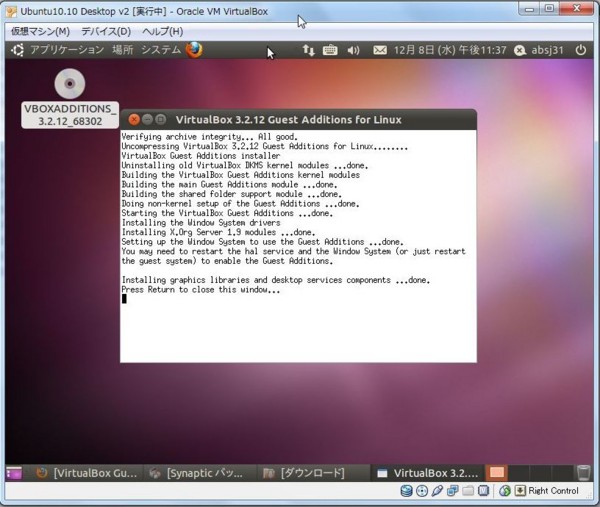Click inside the terminal output area
The width and height of the screenshot is (600, 507).
[x=298, y=246]
